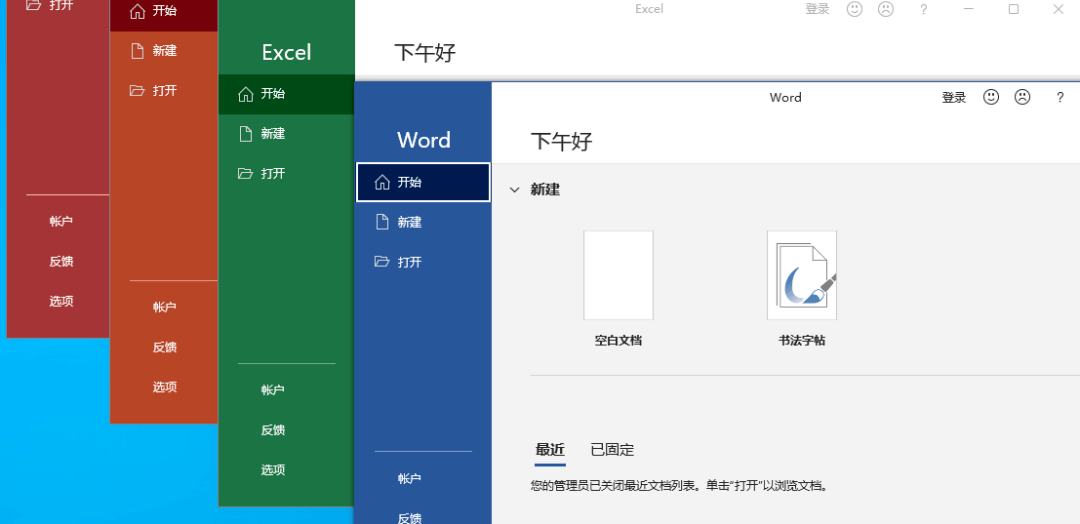Viewport: 1080px width, 524px height.
Task: Click 反馈 in the orange PowerPoint sidebar
Action: [x=165, y=347]
